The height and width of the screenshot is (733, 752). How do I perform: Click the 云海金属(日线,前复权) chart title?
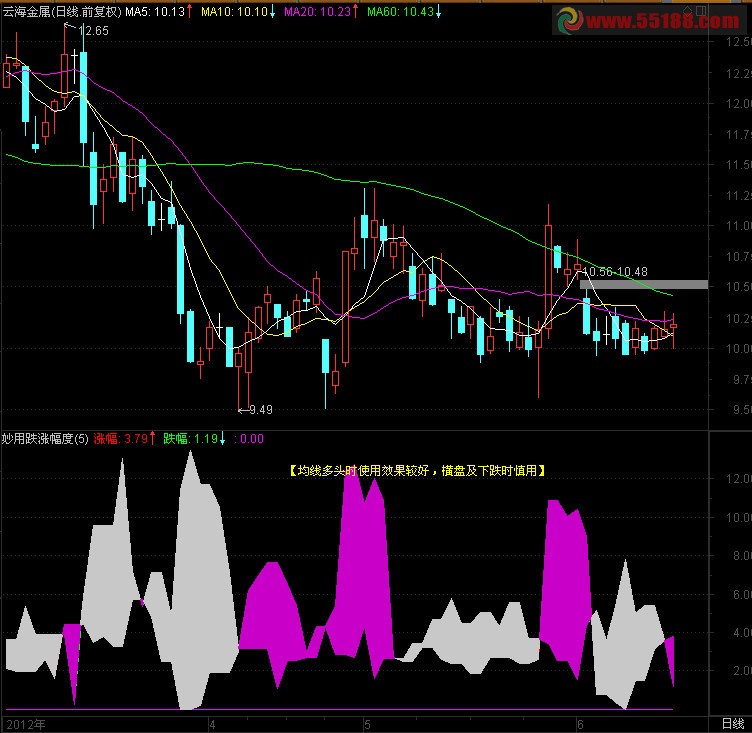[61, 12]
